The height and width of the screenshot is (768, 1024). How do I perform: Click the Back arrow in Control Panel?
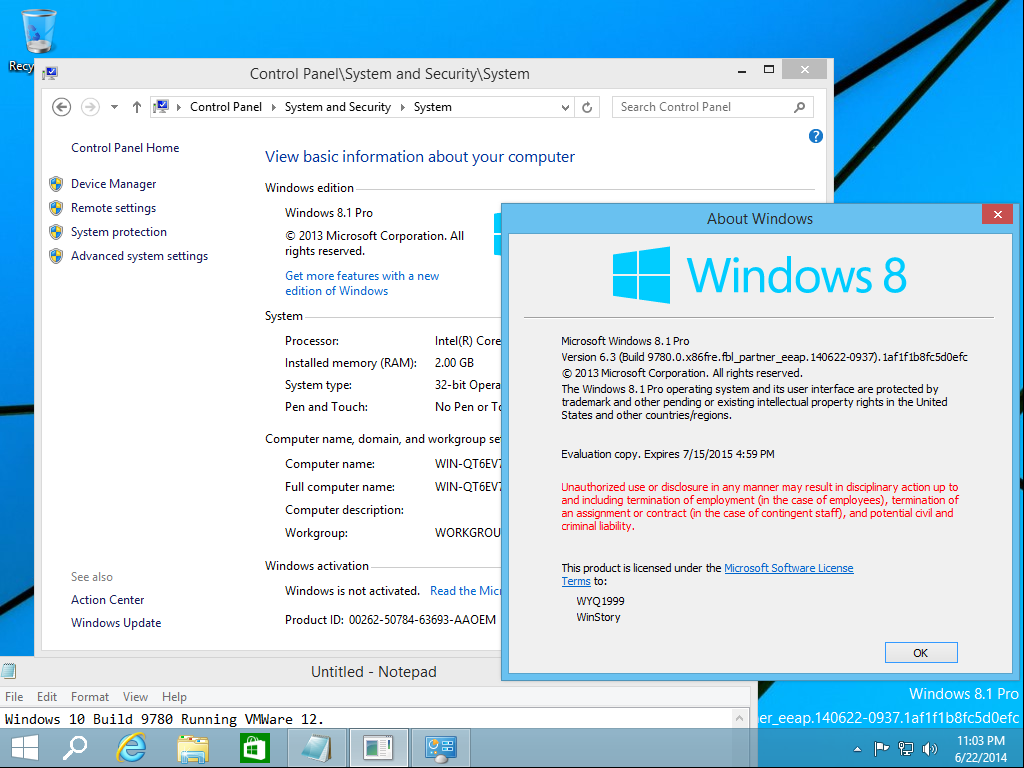[61, 107]
